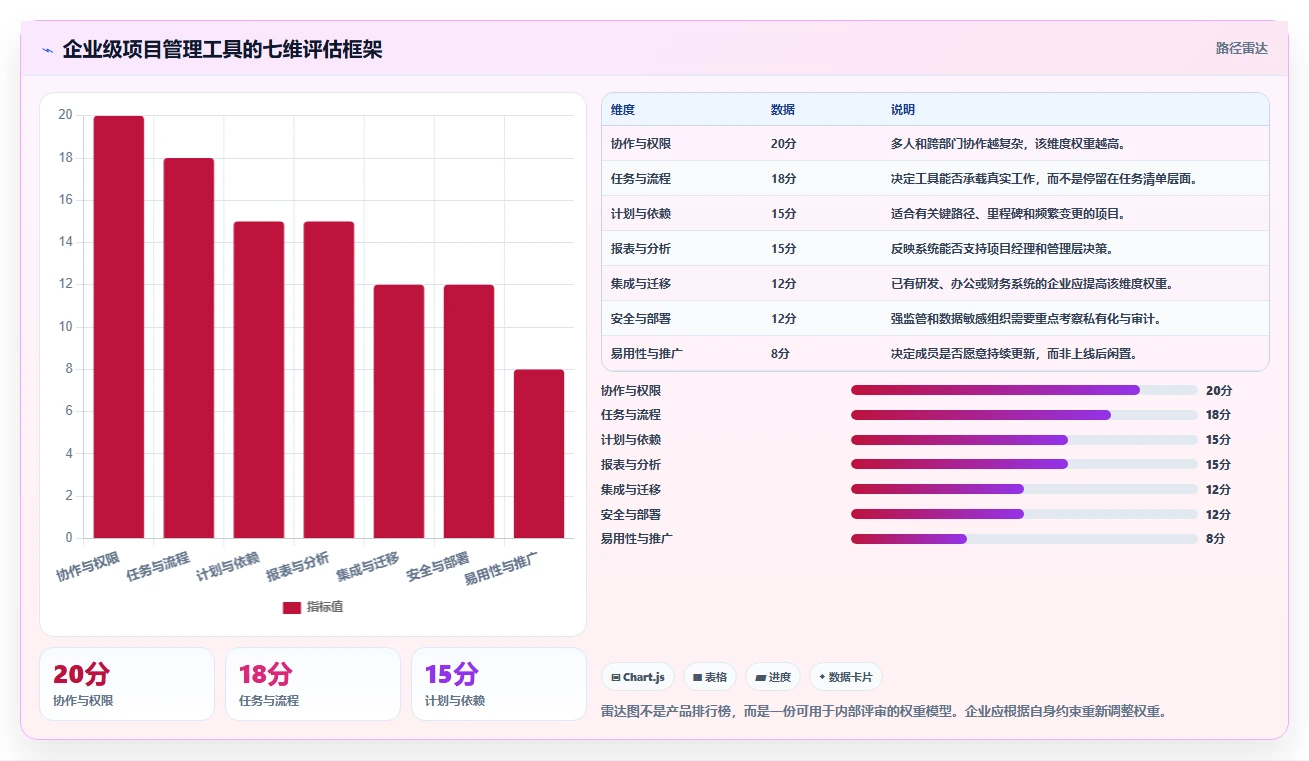Click the 集成与迁移 progress bar

[x=1024, y=489]
